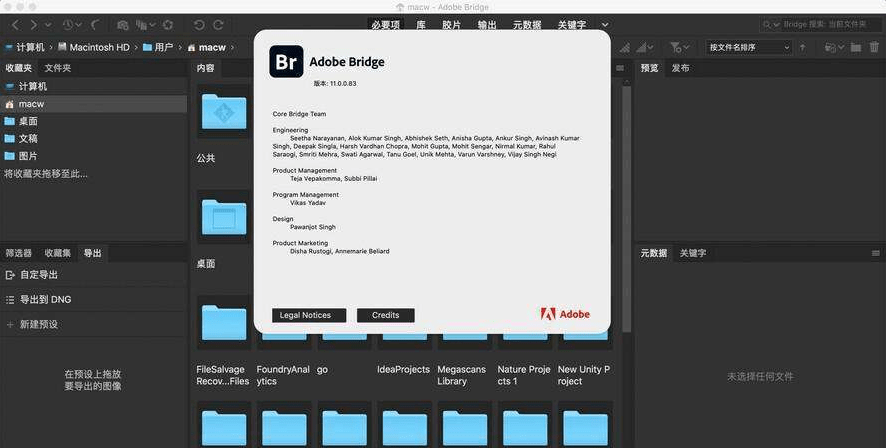Open the content panel menu icon
The width and height of the screenshot is (886, 448).
620,68
